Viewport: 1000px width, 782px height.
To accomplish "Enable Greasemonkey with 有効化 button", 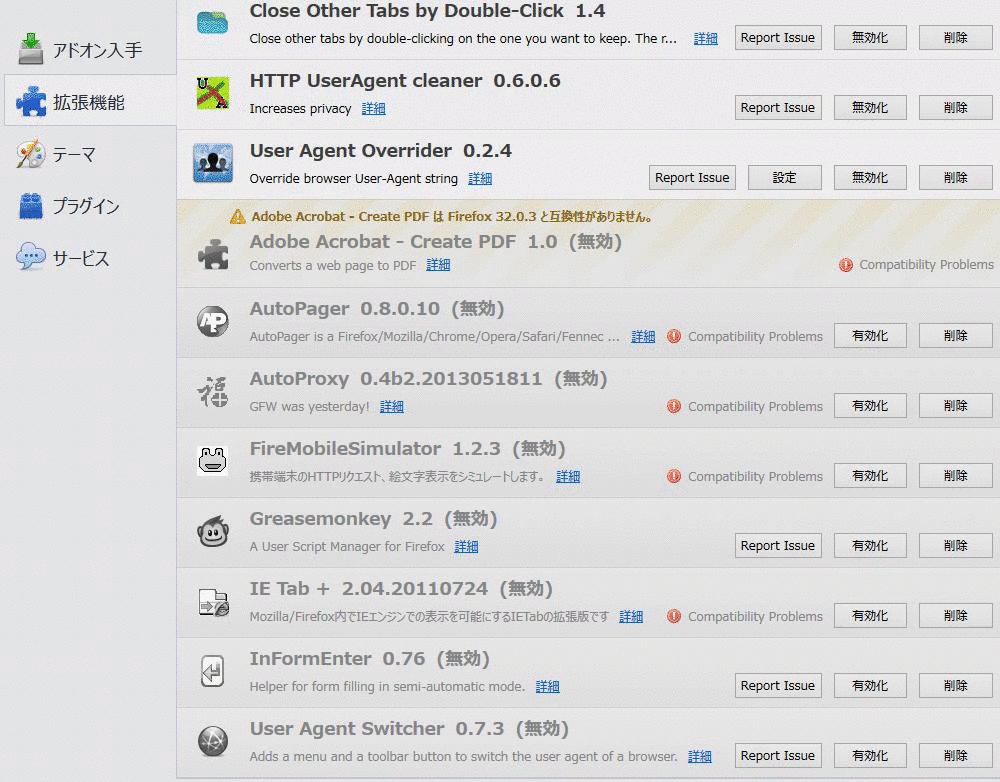I will click(869, 546).
